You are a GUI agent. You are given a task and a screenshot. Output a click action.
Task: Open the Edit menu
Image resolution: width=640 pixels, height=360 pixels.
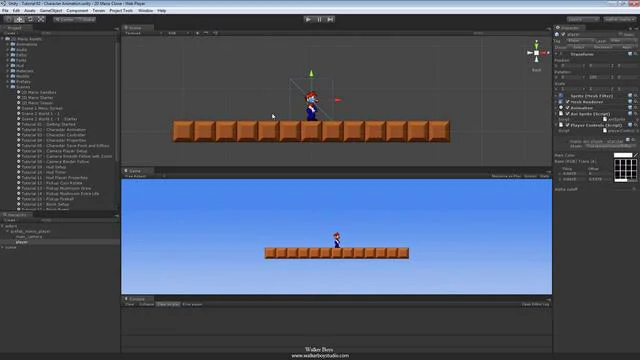[16, 11]
